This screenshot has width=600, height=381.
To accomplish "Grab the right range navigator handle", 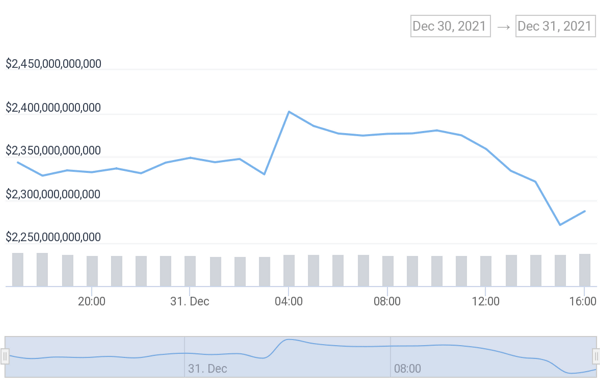I will pos(596,357).
